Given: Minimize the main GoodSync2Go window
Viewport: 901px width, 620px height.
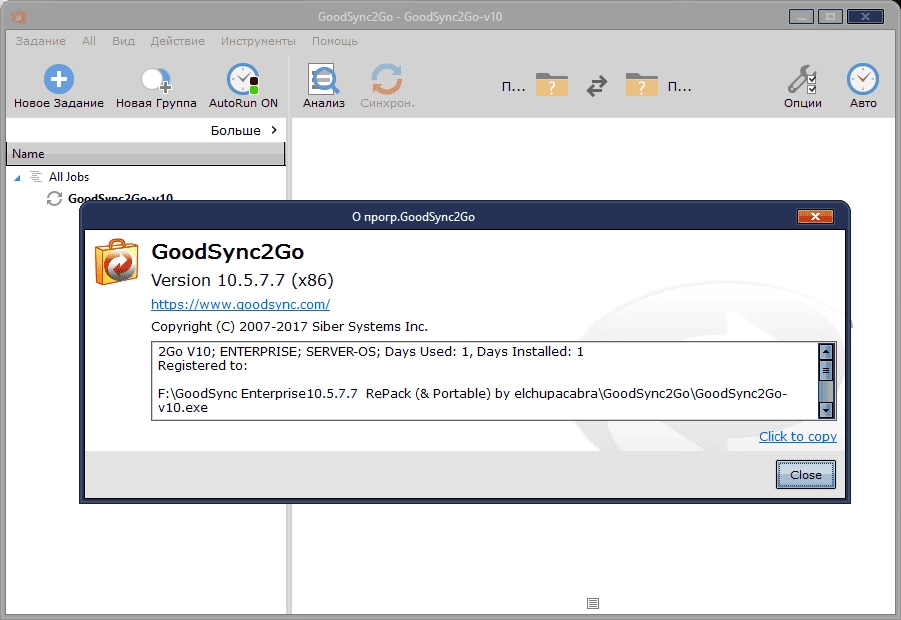Looking at the screenshot, I should pyautogui.click(x=801, y=17).
